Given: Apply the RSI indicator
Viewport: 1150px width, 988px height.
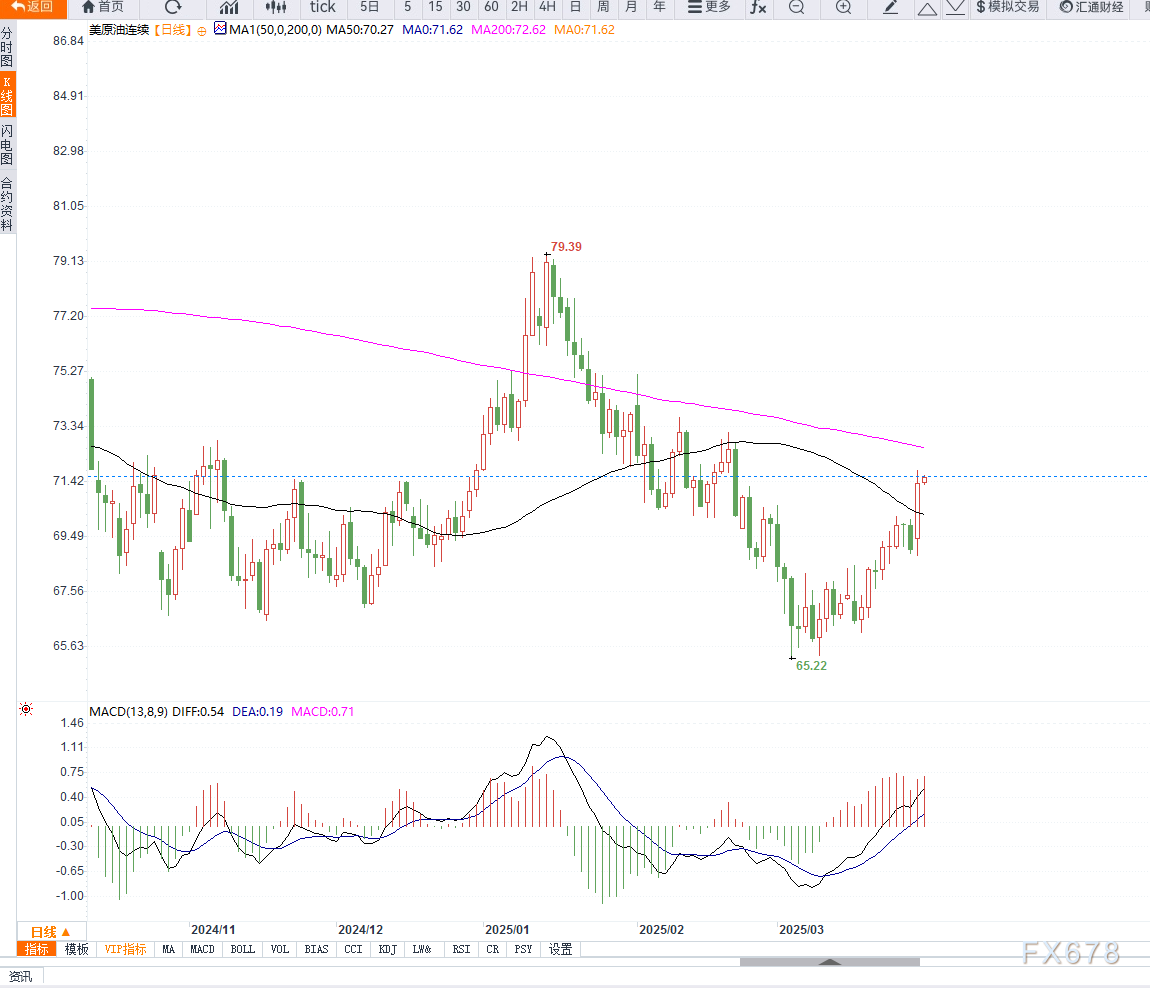Looking at the screenshot, I should (461, 949).
